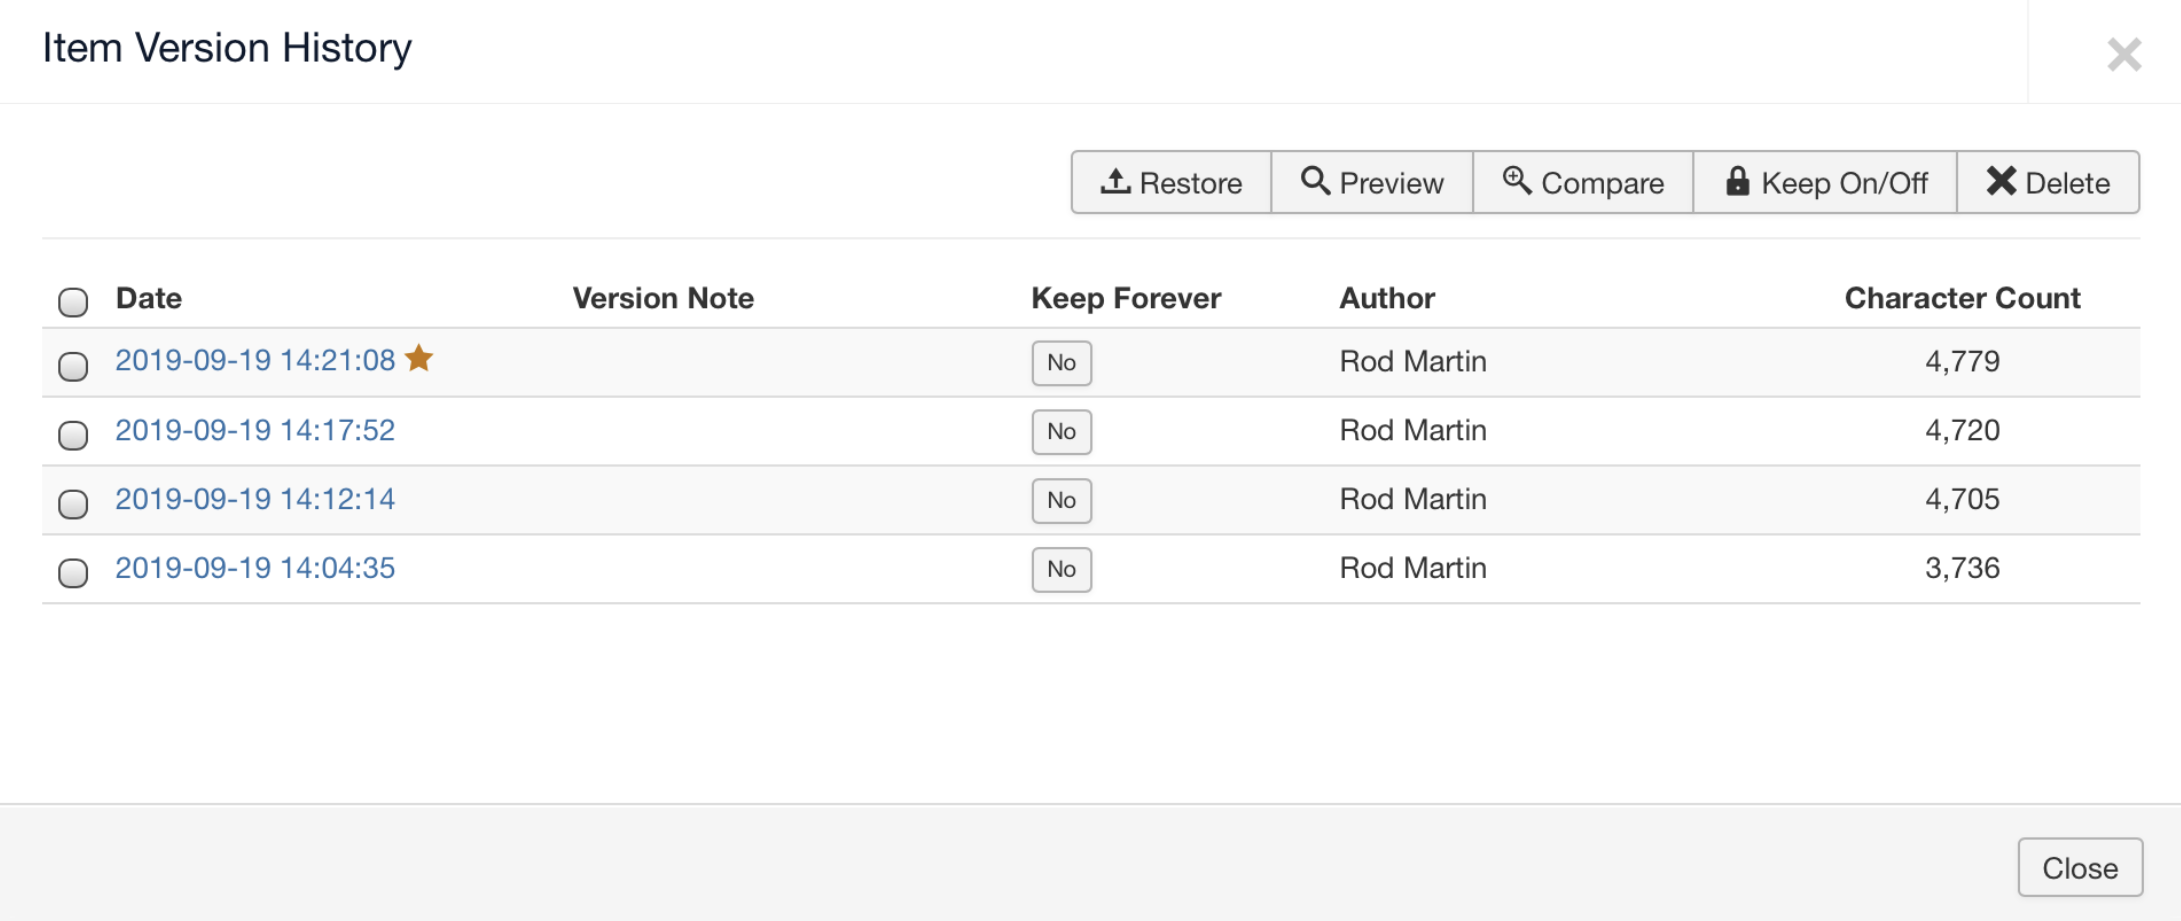
Task: Switch Keep Forever on 14:12:14 version
Action: click(x=1061, y=501)
